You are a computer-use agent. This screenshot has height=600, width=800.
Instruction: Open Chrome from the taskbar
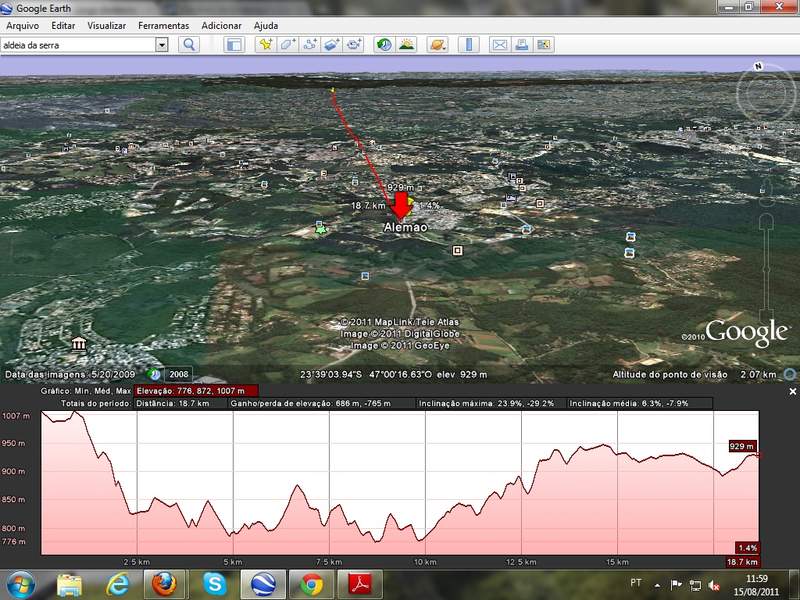311,585
